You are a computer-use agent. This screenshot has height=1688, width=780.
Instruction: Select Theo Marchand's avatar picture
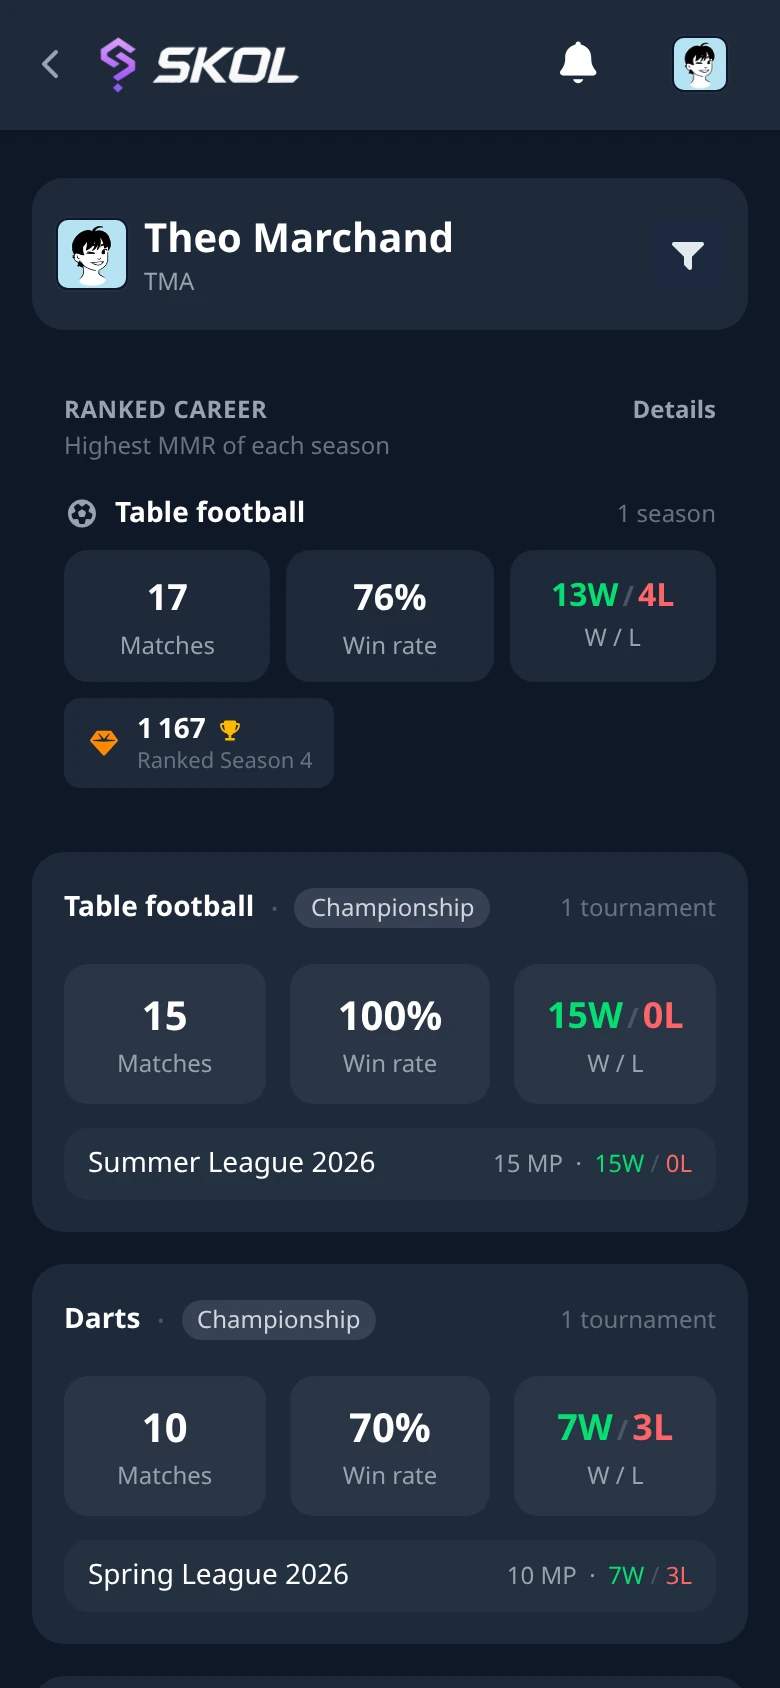click(x=92, y=254)
